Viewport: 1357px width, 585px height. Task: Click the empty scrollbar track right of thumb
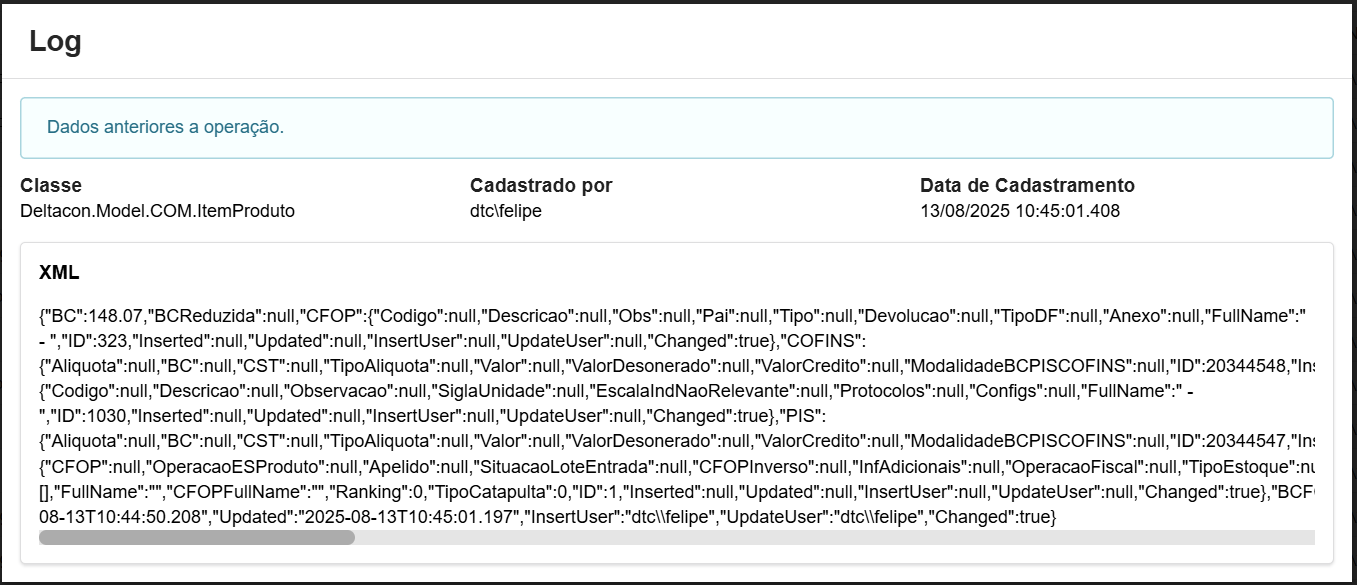pos(830,537)
